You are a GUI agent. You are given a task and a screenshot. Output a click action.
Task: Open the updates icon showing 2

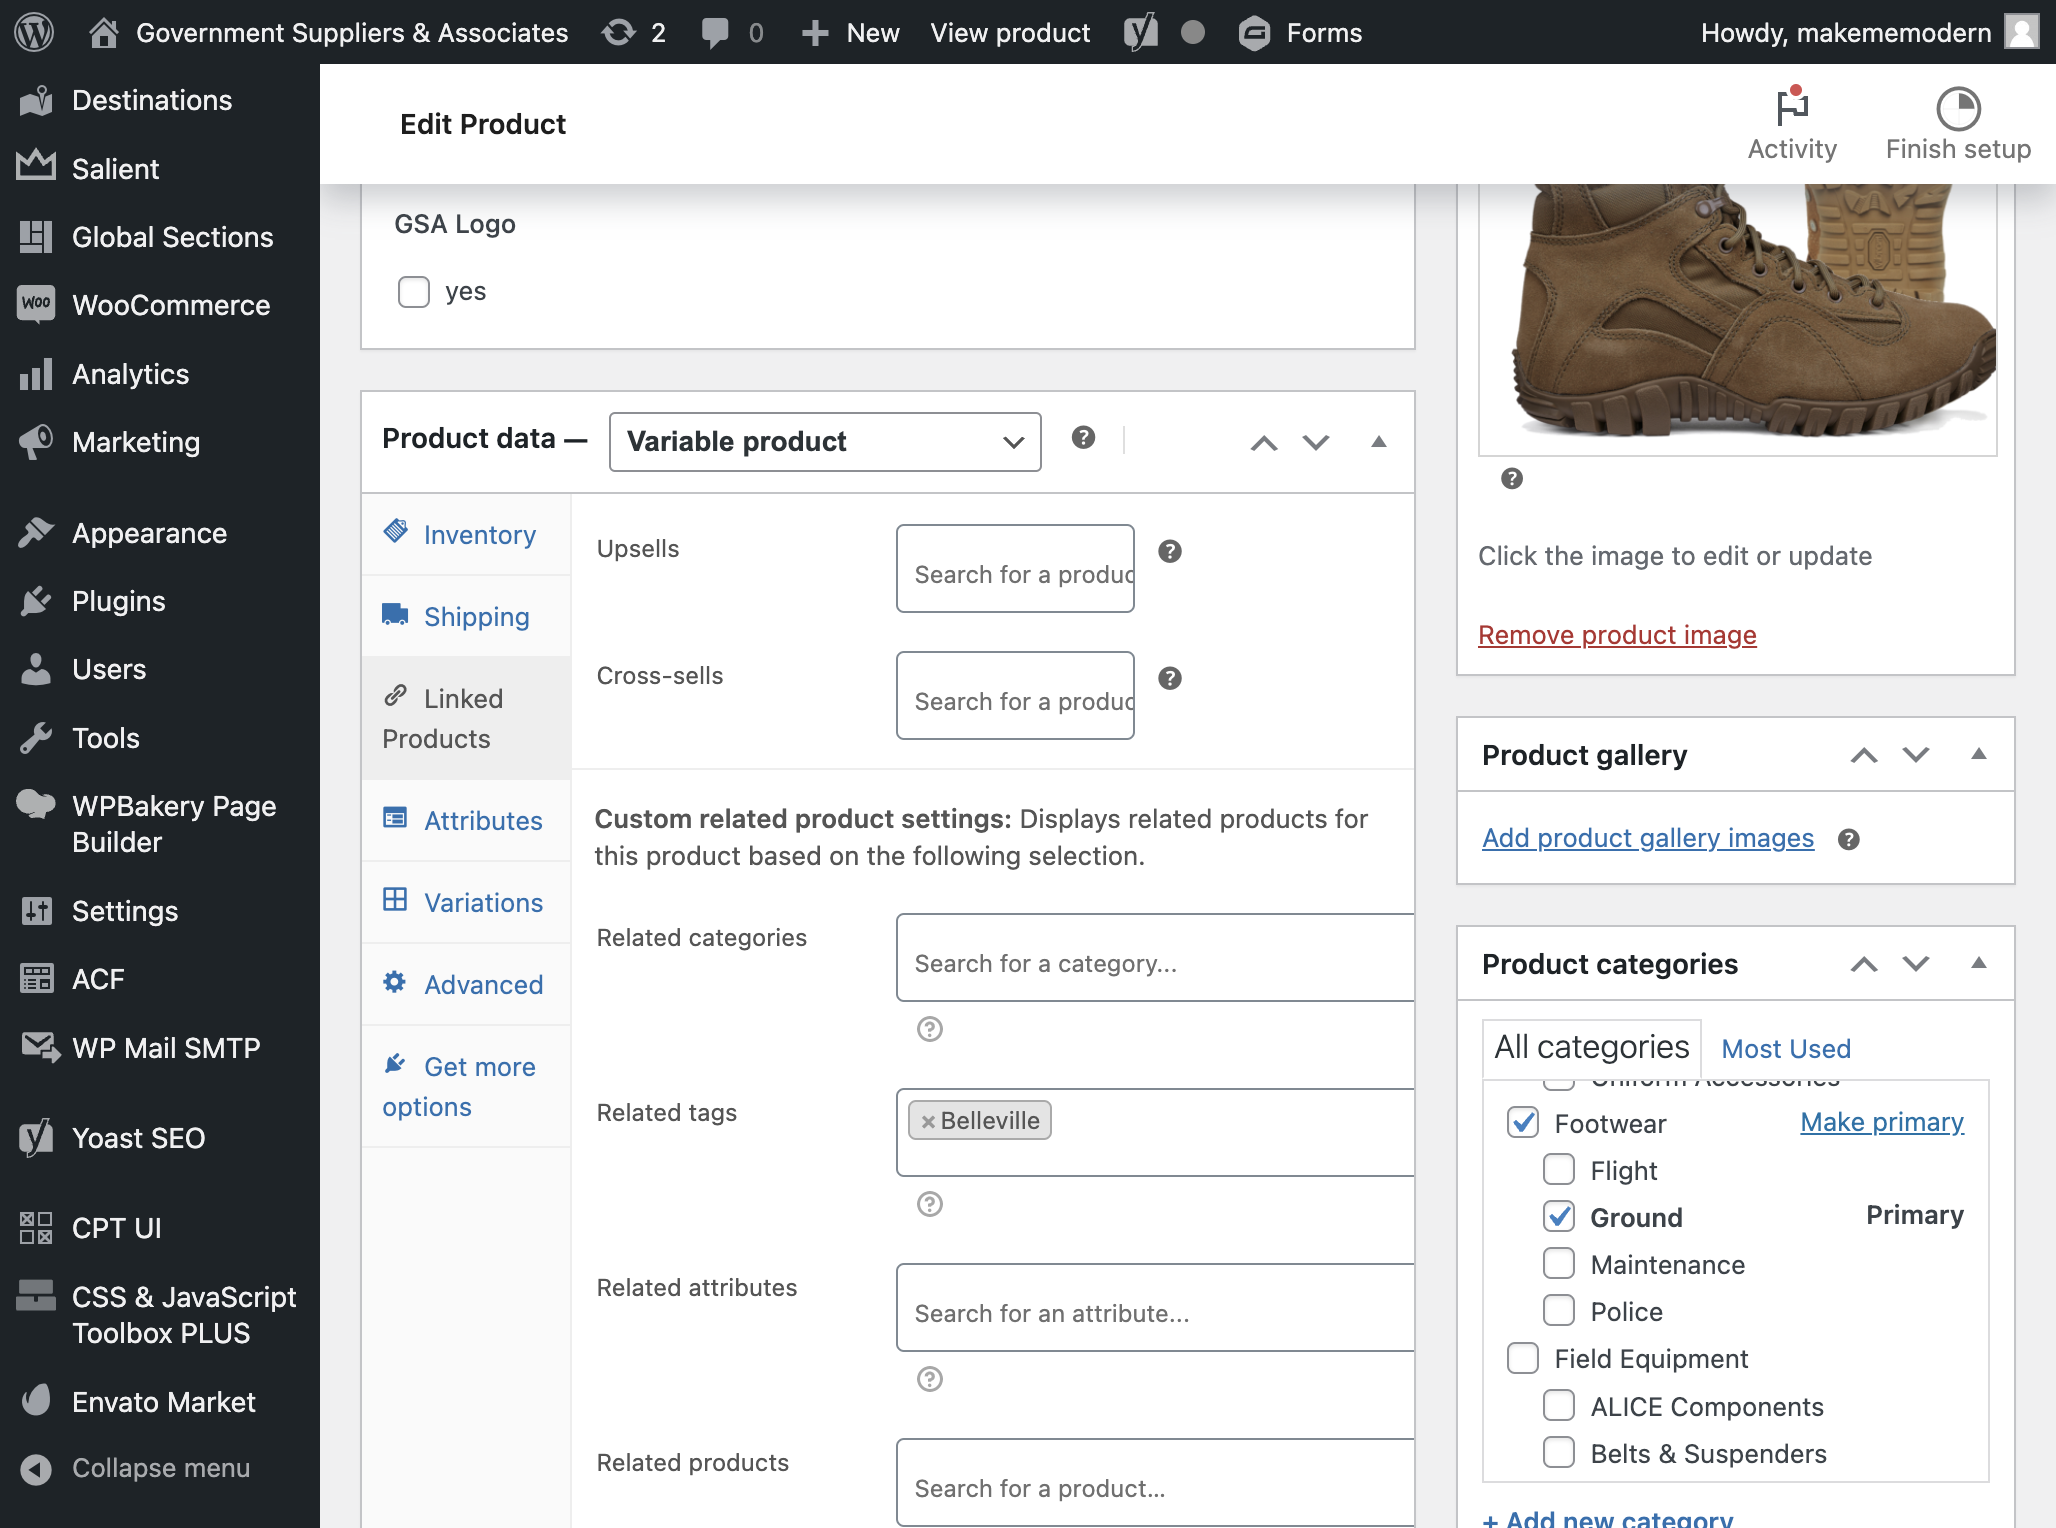tap(634, 32)
